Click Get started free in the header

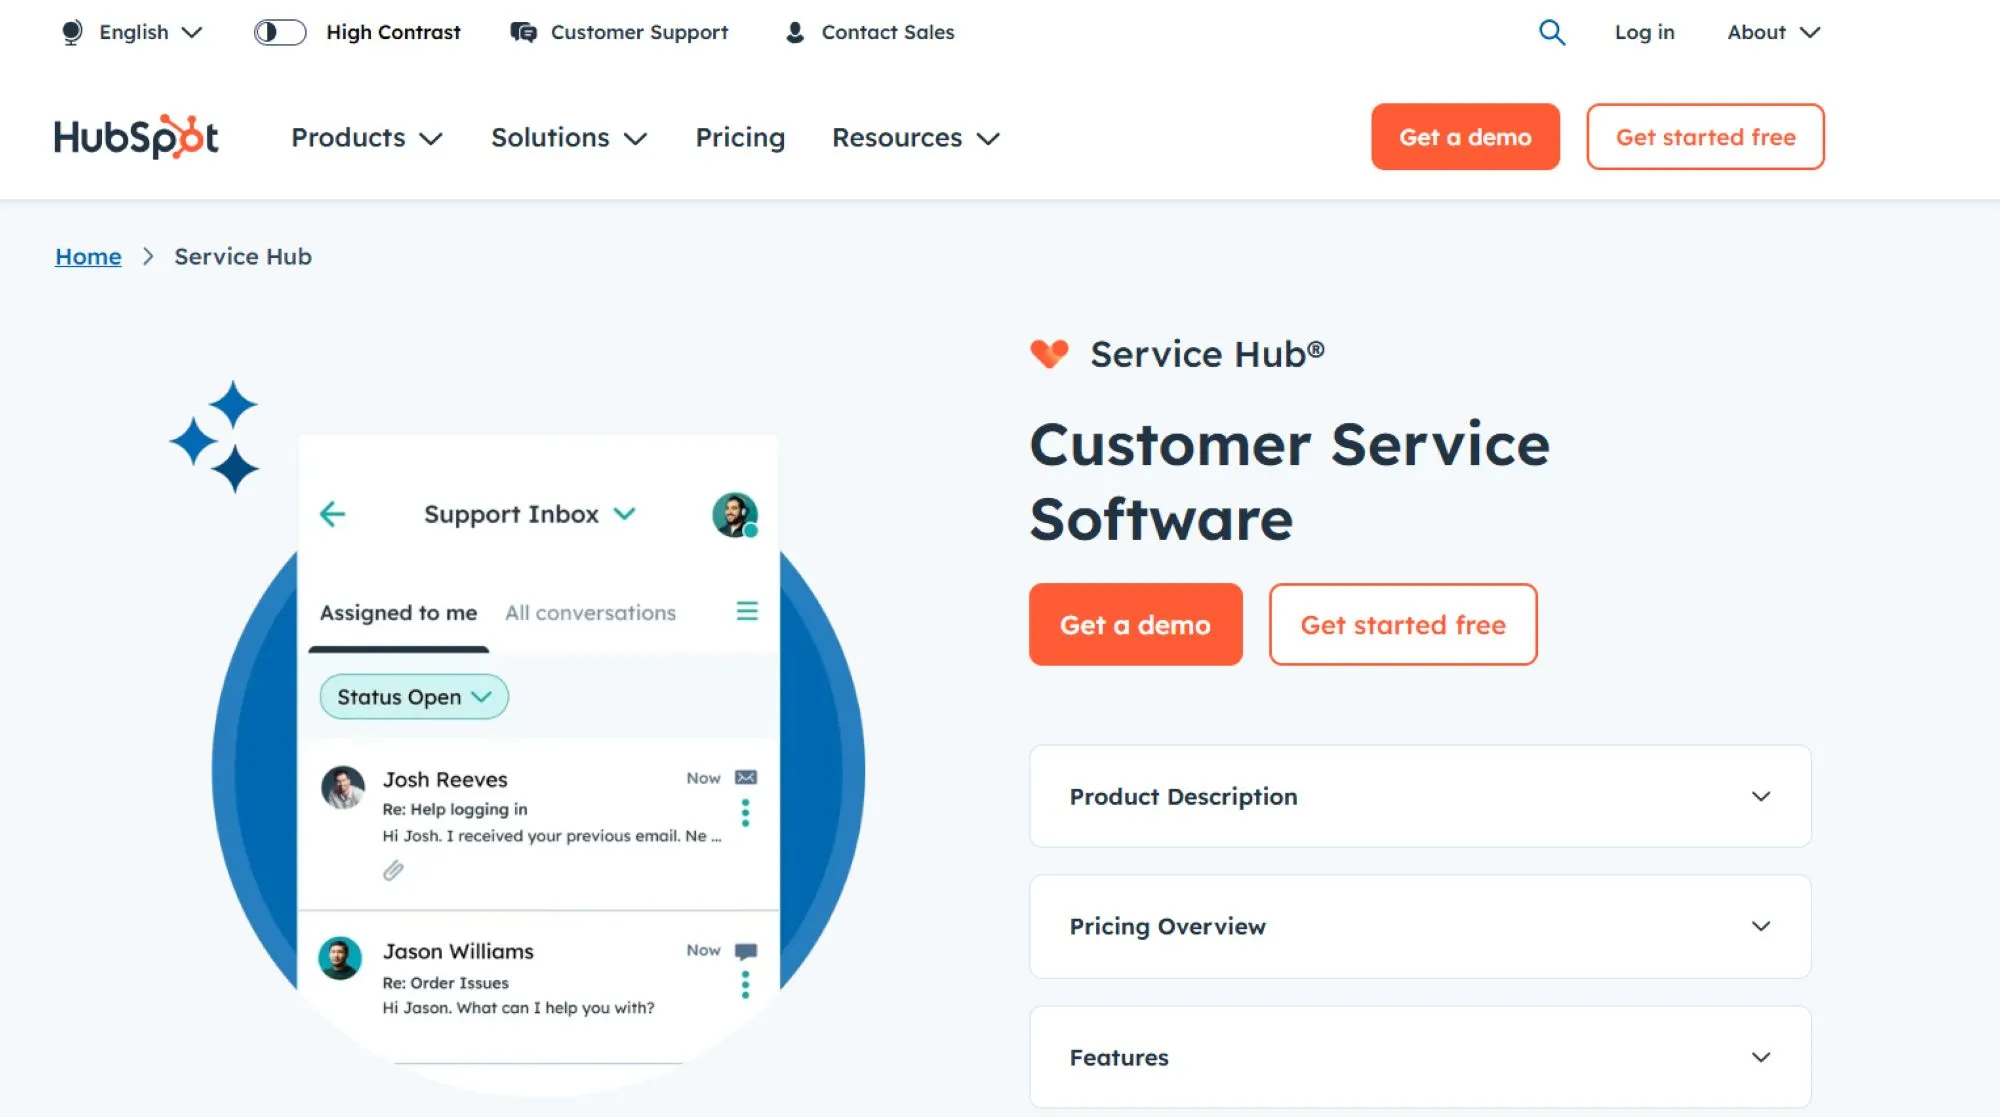(1705, 137)
